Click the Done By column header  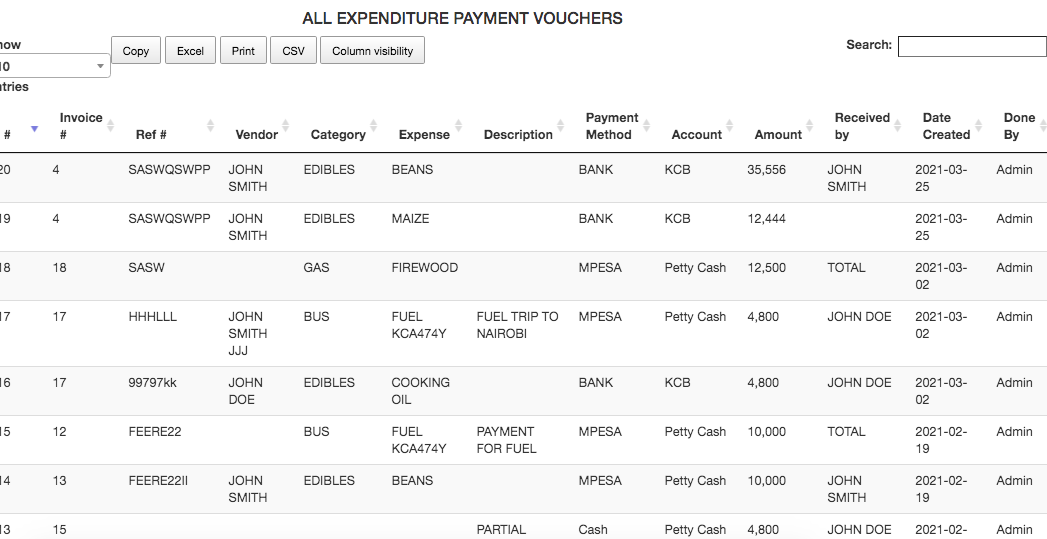tap(1018, 126)
